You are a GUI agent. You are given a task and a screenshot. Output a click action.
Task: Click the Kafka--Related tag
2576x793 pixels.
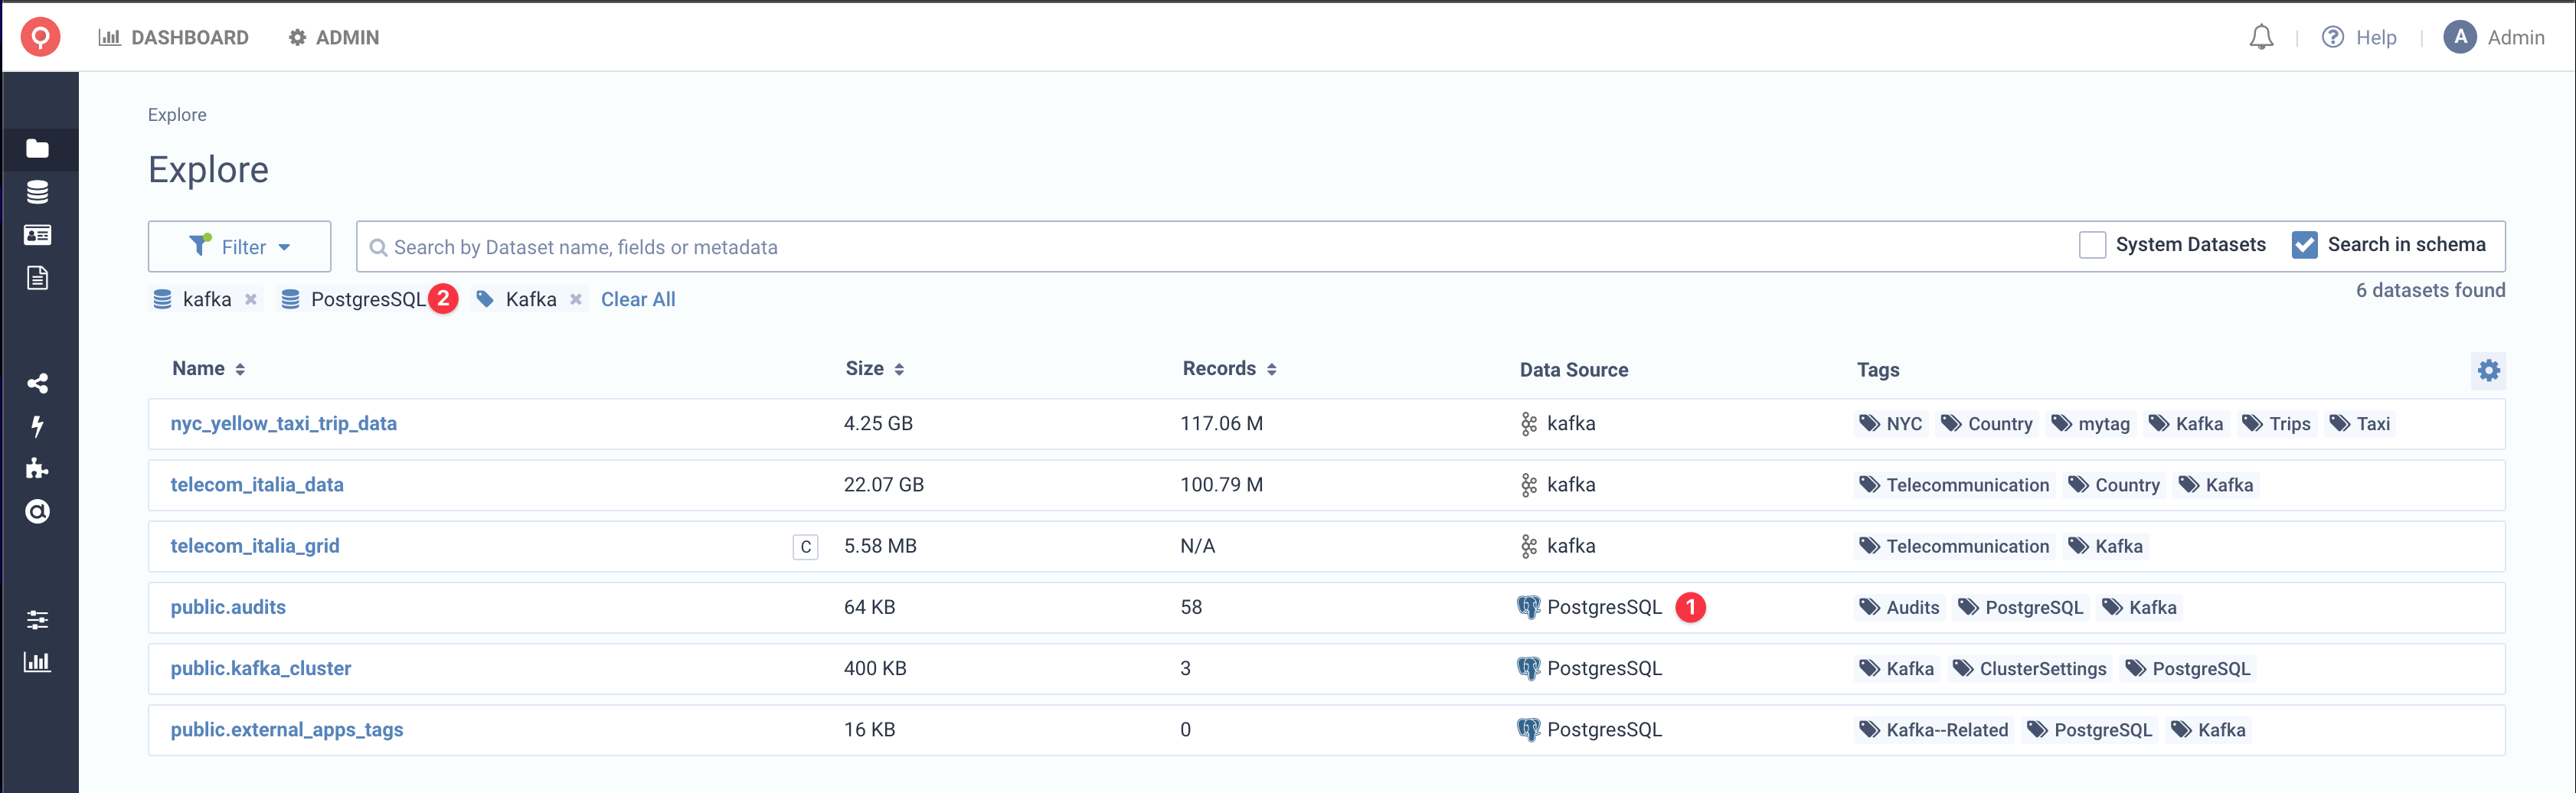coord(1934,730)
